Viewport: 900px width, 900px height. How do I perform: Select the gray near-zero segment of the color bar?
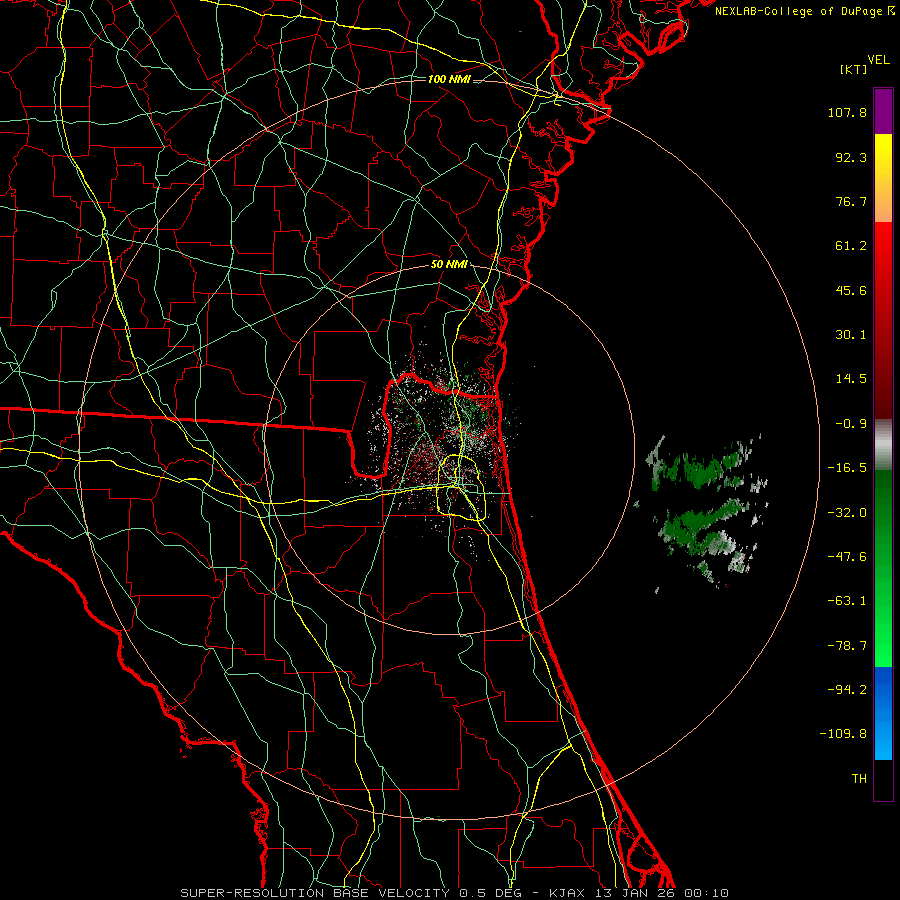pyautogui.click(x=883, y=445)
